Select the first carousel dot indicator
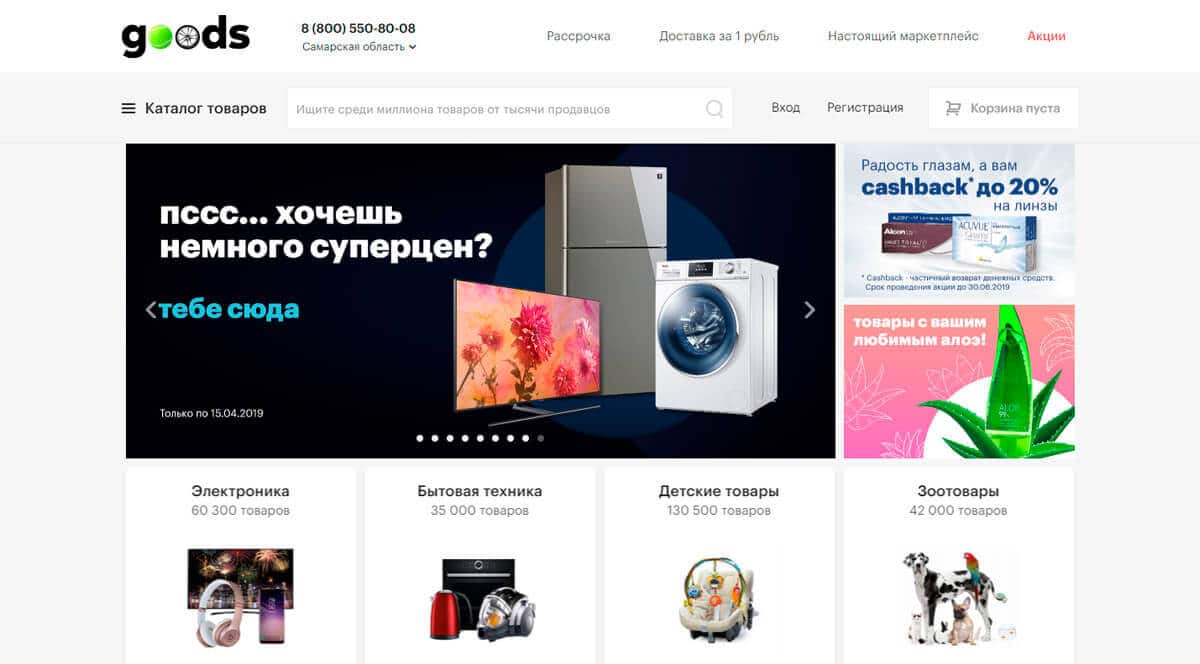This screenshot has width=1200, height=664. coord(420,438)
